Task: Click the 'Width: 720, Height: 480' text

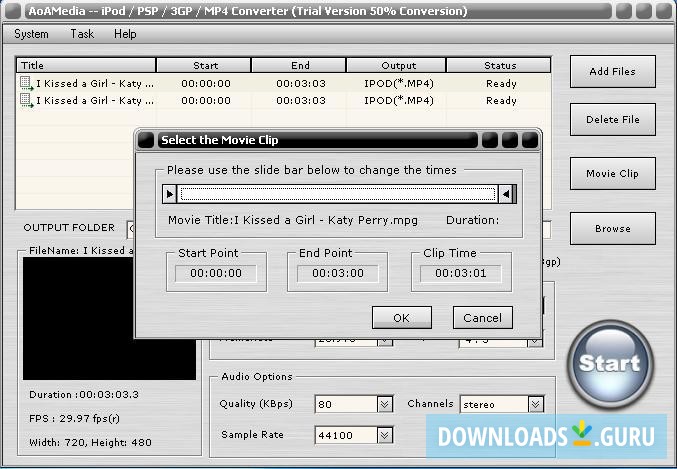Action: coord(90,442)
